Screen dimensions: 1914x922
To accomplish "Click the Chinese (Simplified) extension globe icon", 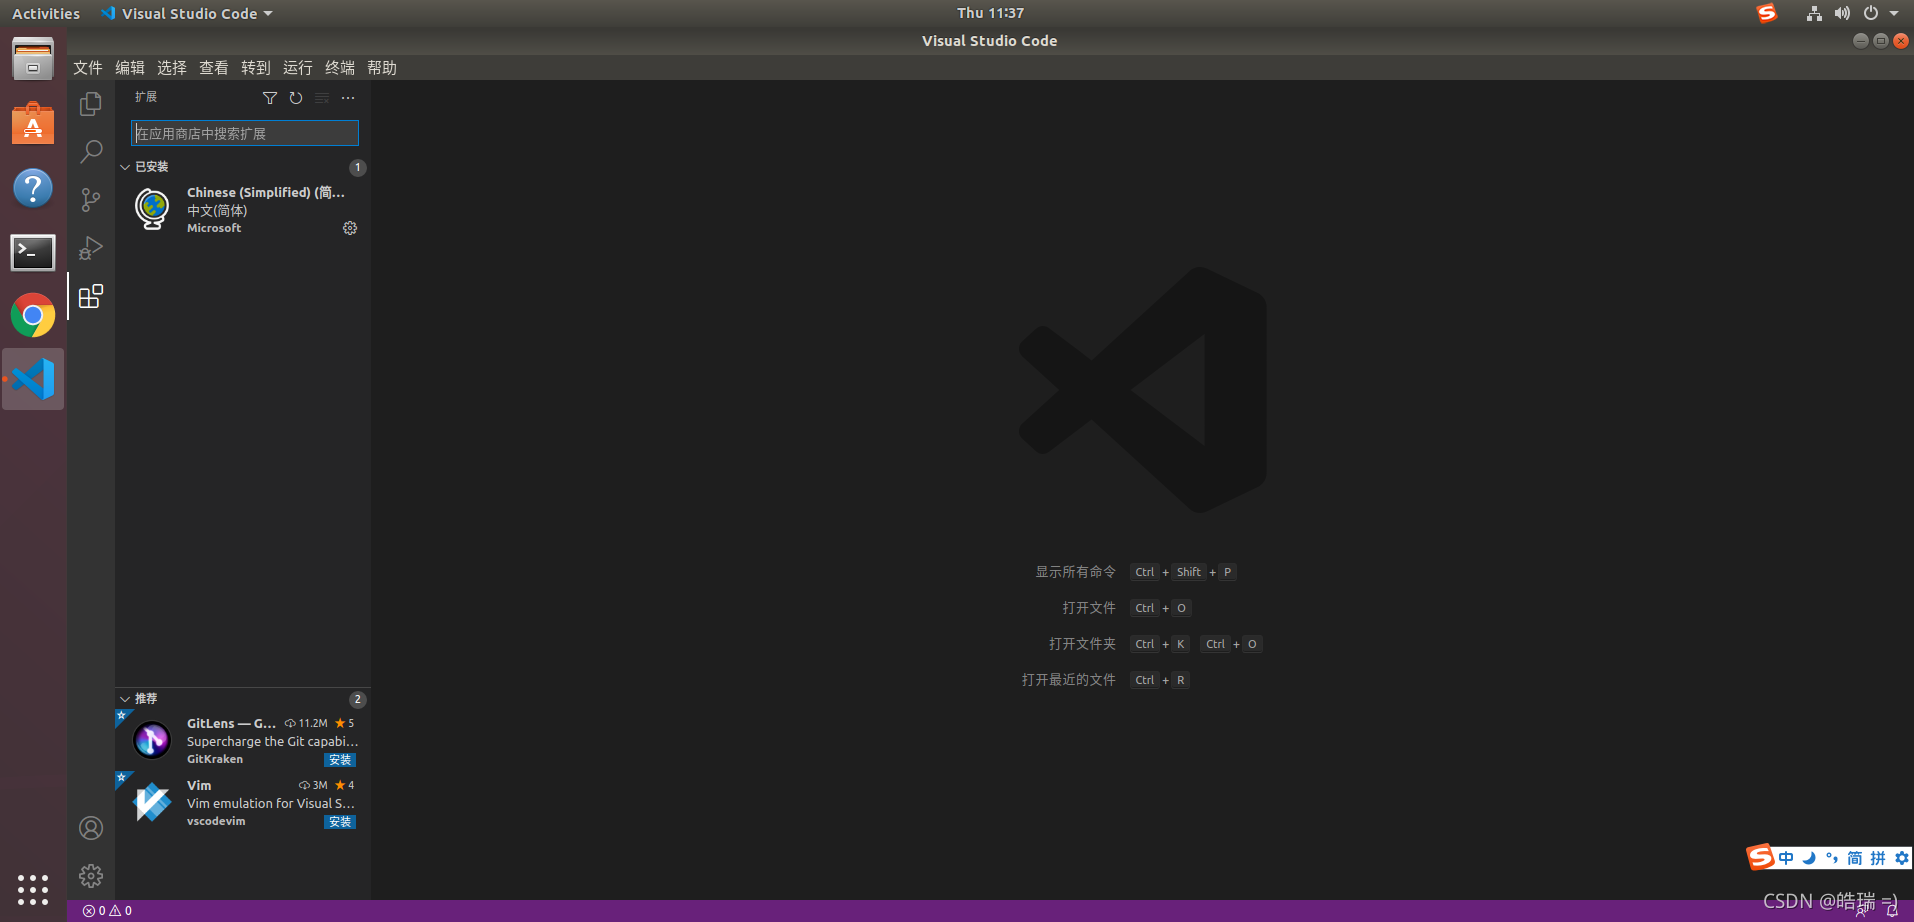I will click(152, 209).
